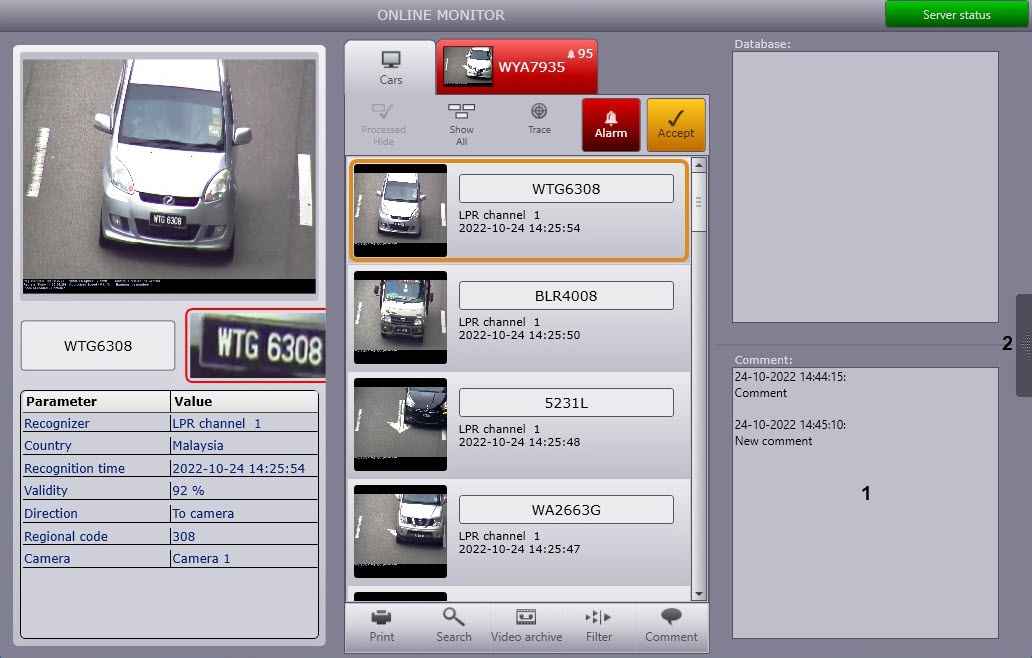Select the WTG6308 recognition entry thumbnail
The image size is (1032, 658).
pos(400,211)
